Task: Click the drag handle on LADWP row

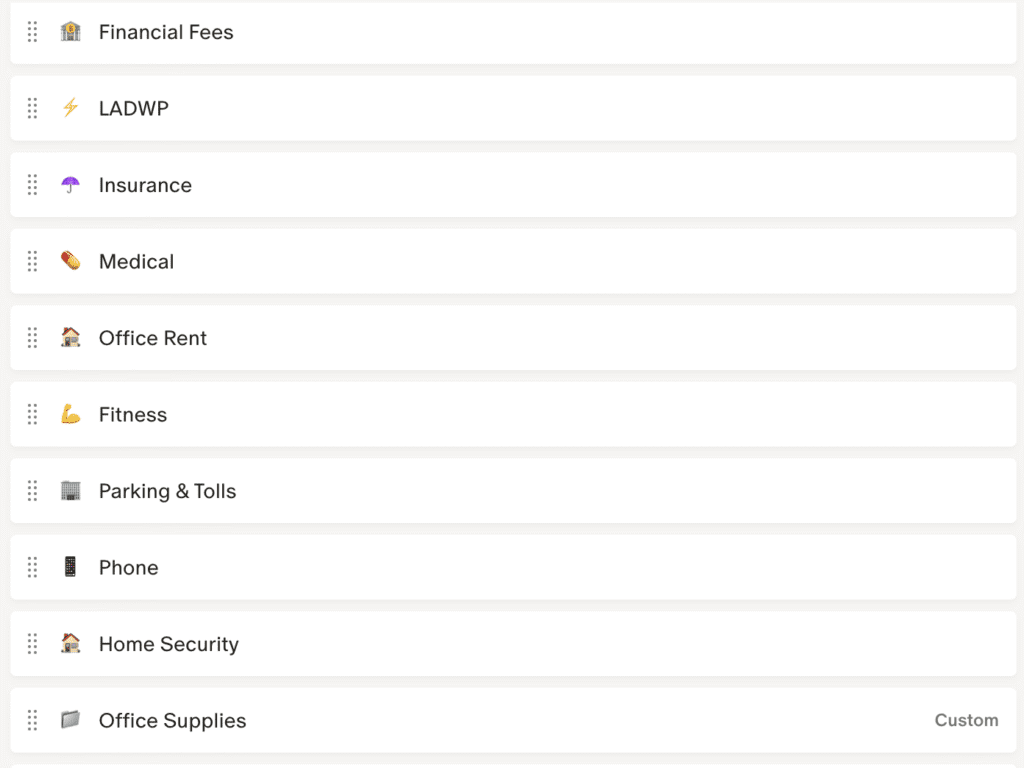Action: [32, 108]
